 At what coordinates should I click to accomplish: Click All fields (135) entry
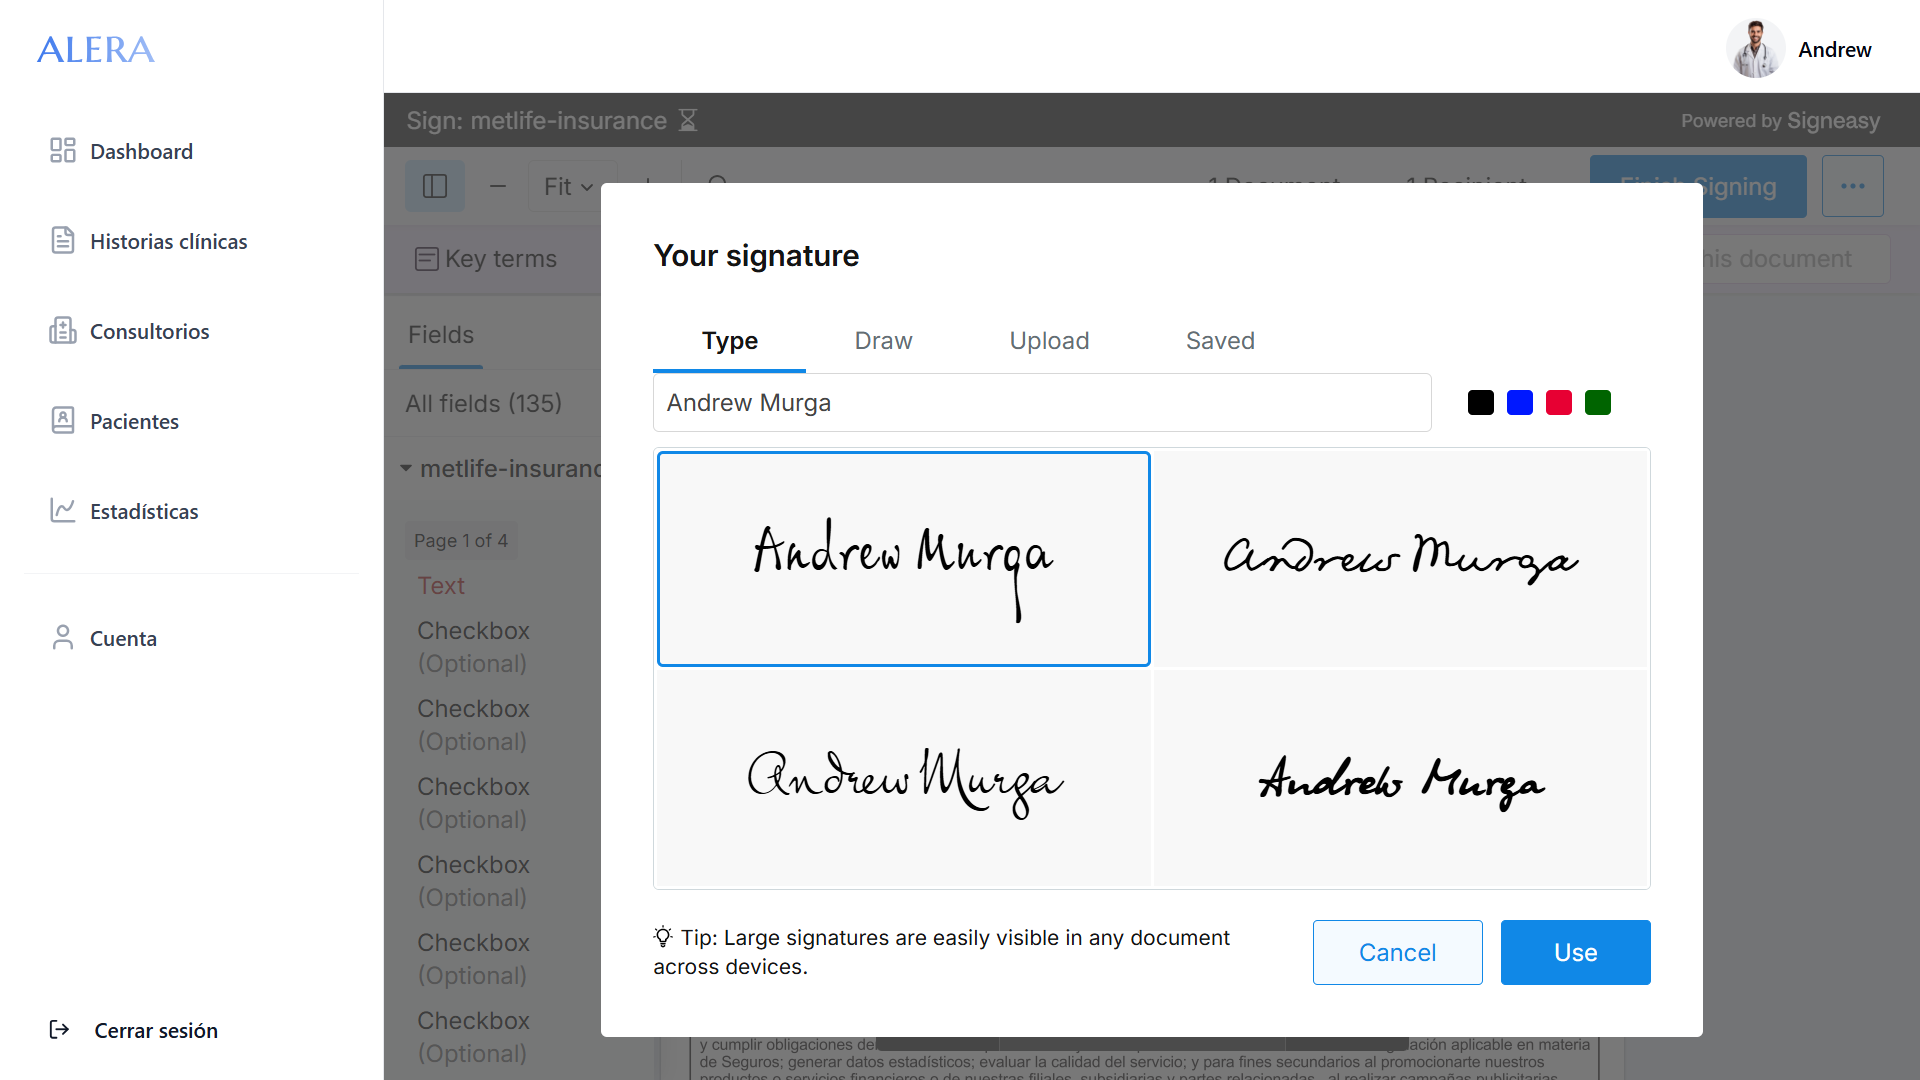point(484,403)
